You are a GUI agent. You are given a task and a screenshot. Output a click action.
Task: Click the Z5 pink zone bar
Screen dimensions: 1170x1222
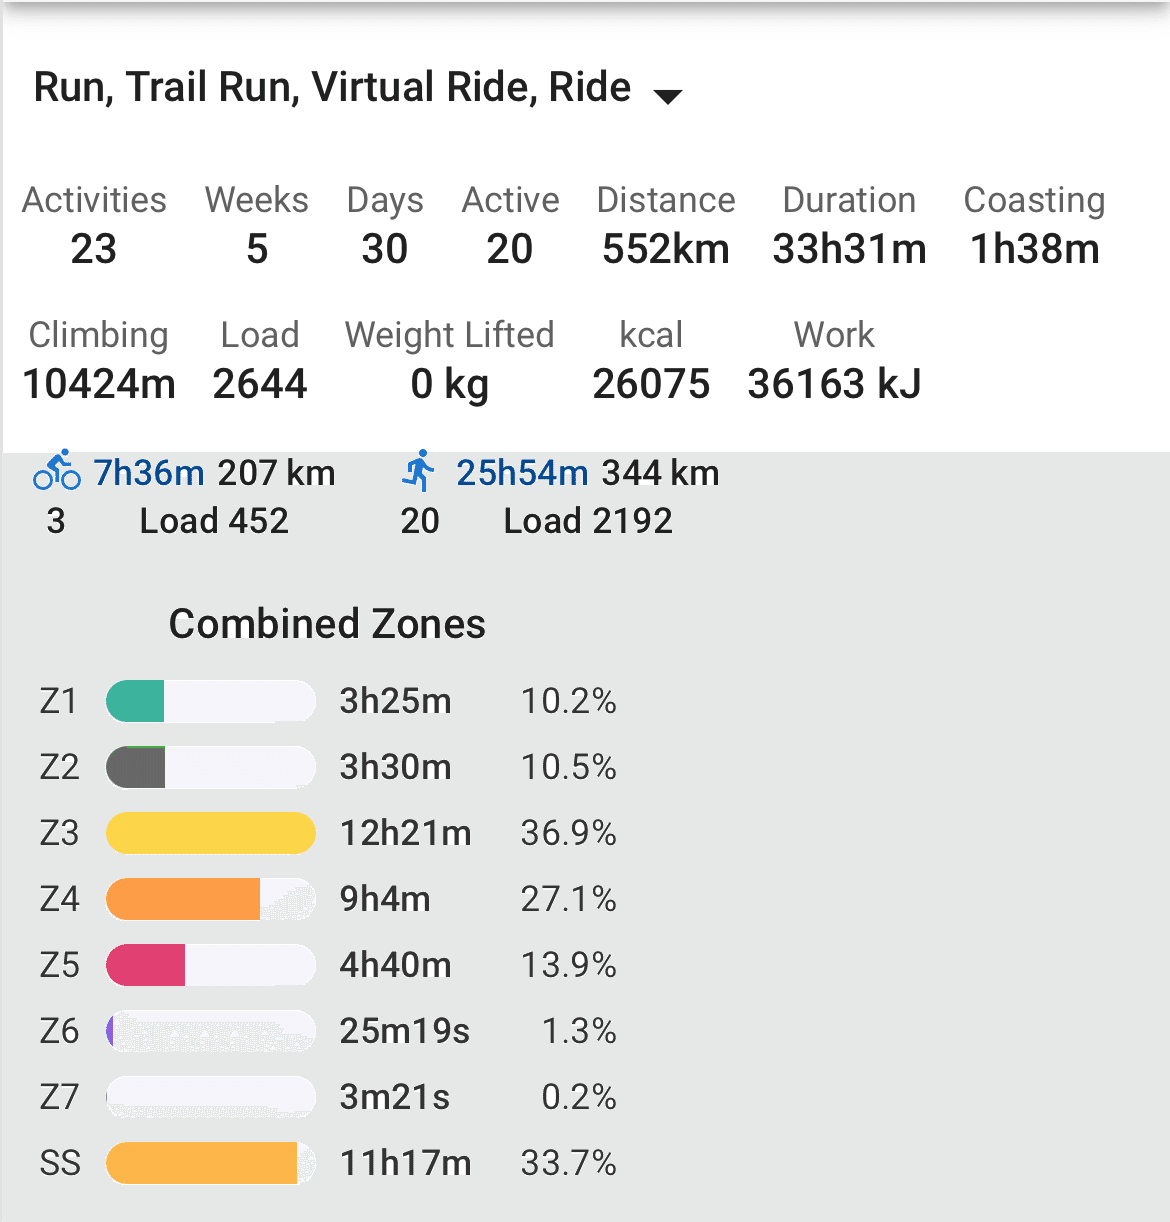[x=210, y=965]
